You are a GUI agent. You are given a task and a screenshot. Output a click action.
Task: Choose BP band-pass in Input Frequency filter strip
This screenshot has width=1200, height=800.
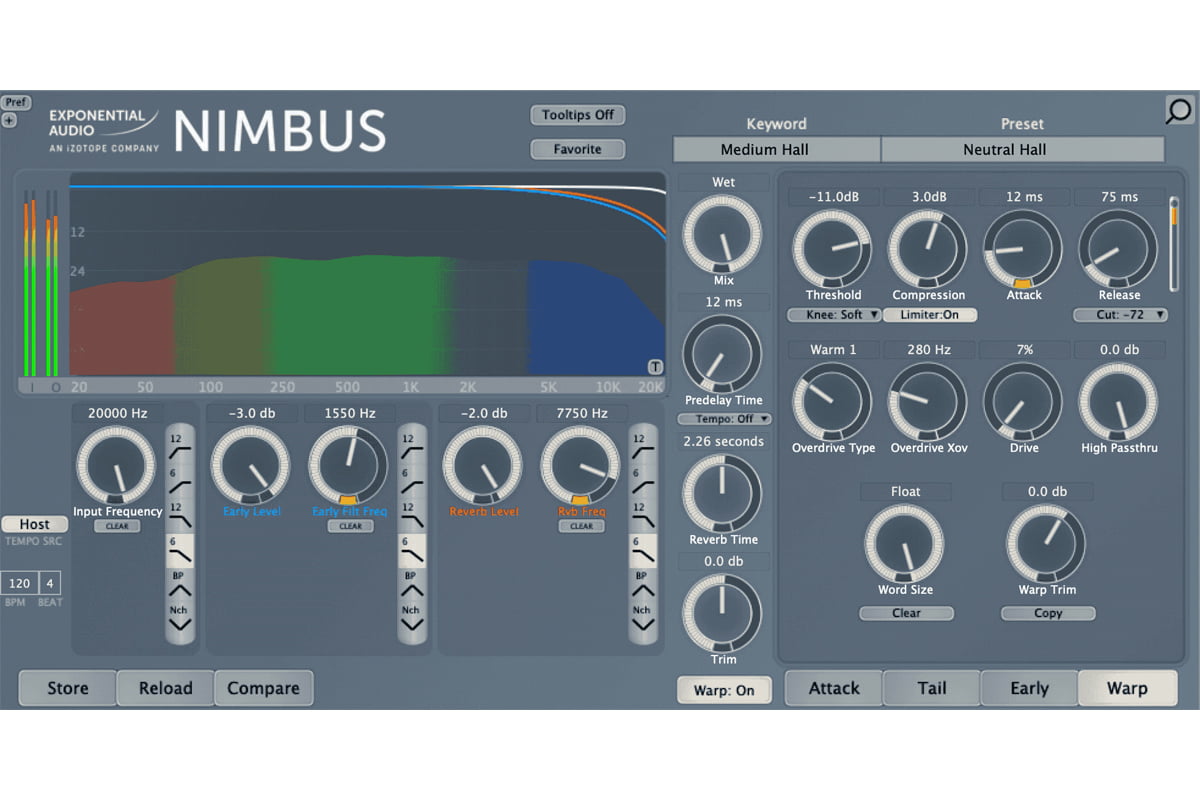[181, 585]
